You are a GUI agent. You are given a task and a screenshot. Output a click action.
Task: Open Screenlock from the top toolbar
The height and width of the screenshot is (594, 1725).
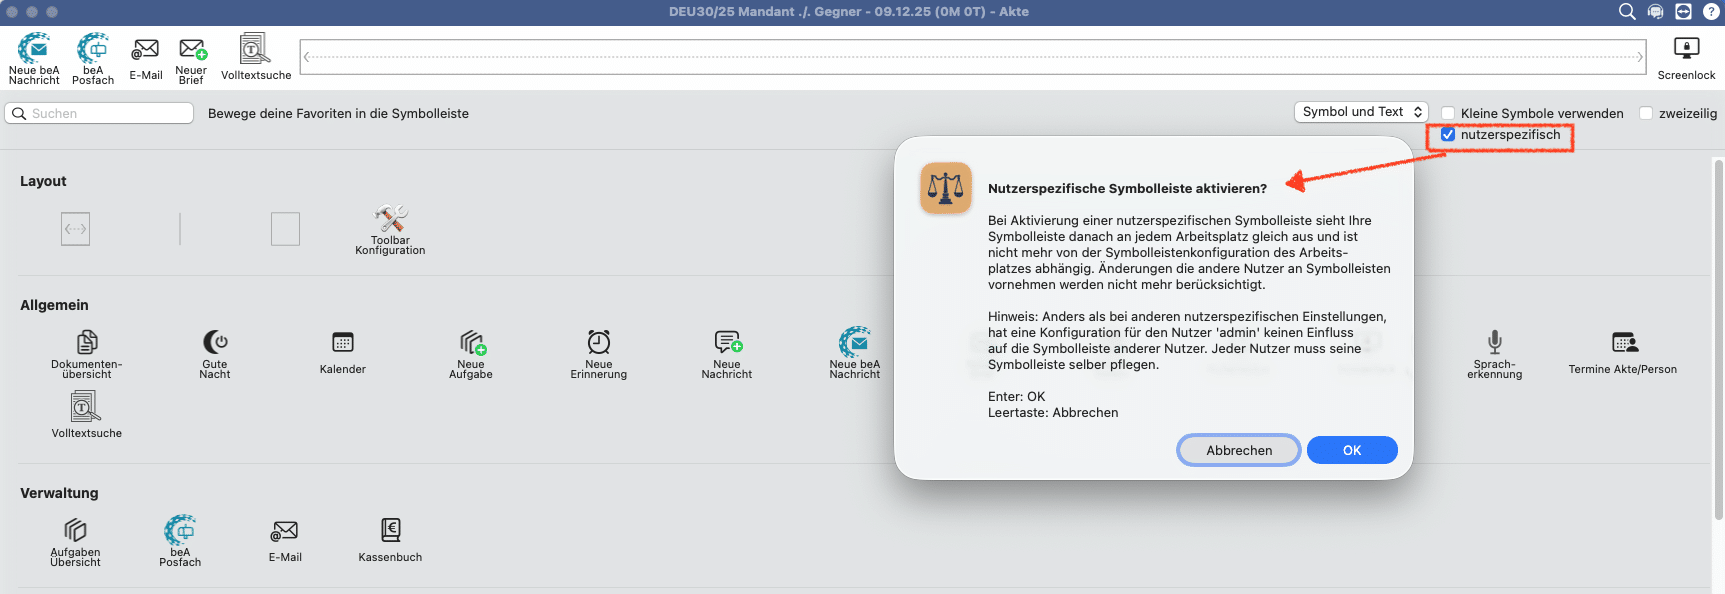point(1686,49)
